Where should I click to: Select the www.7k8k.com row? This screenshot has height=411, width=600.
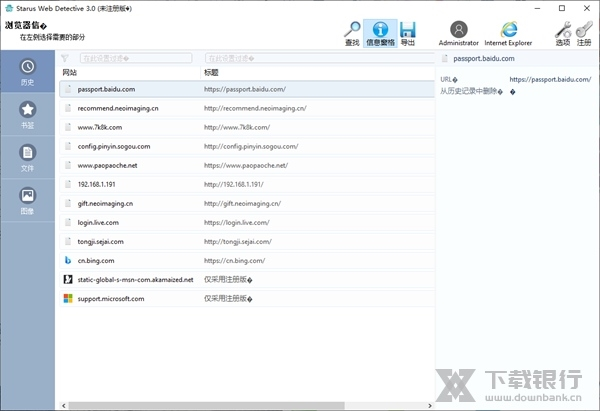coord(247,127)
